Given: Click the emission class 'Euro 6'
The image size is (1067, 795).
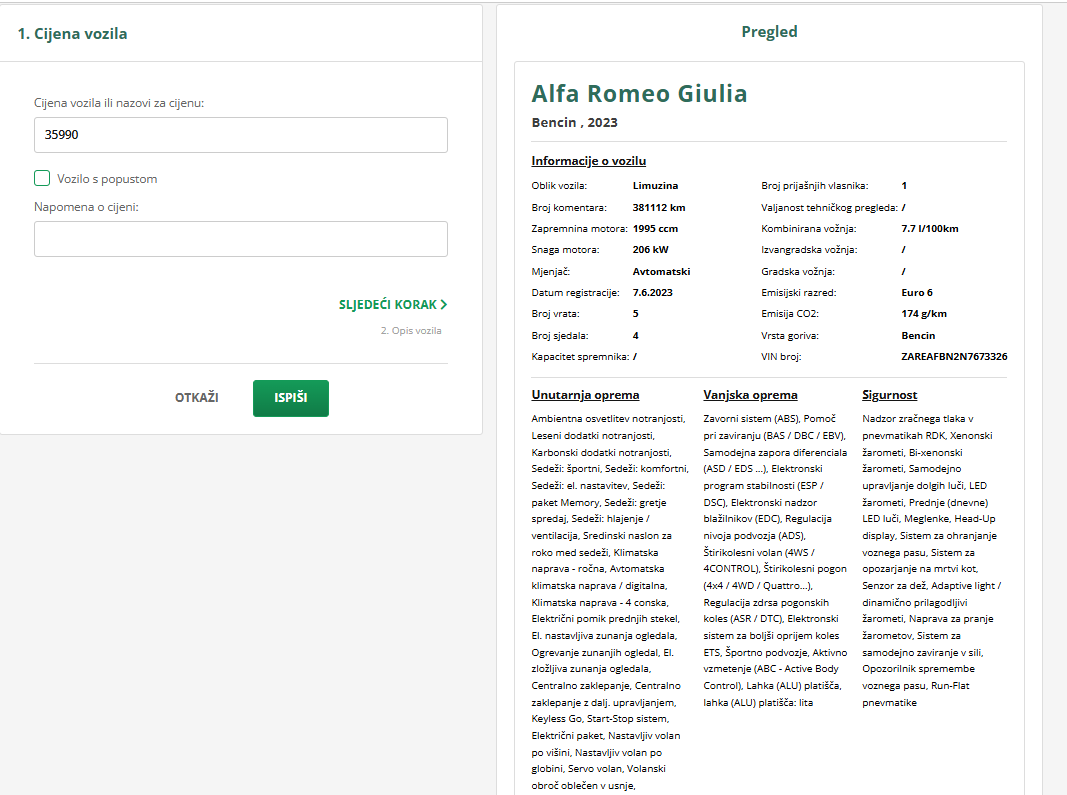Looking at the screenshot, I should tap(917, 293).
